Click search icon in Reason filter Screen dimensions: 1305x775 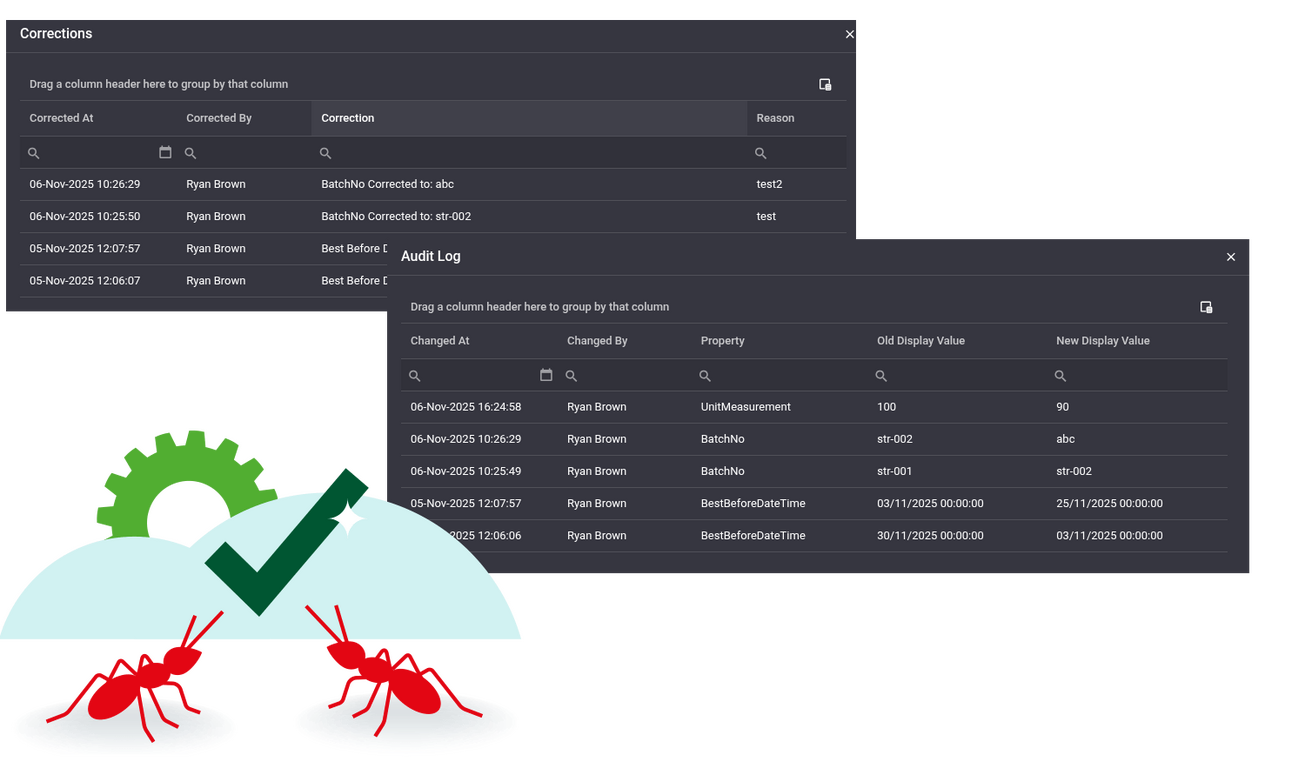pyautogui.click(x=760, y=153)
